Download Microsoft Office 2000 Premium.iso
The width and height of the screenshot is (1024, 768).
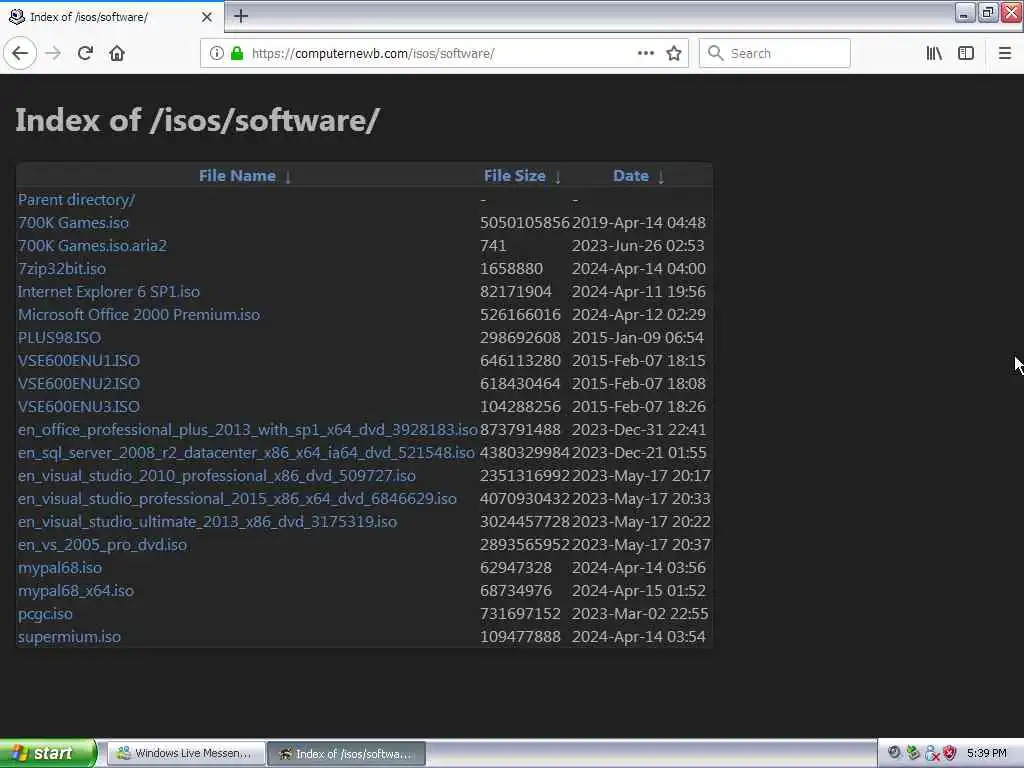coord(138,314)
